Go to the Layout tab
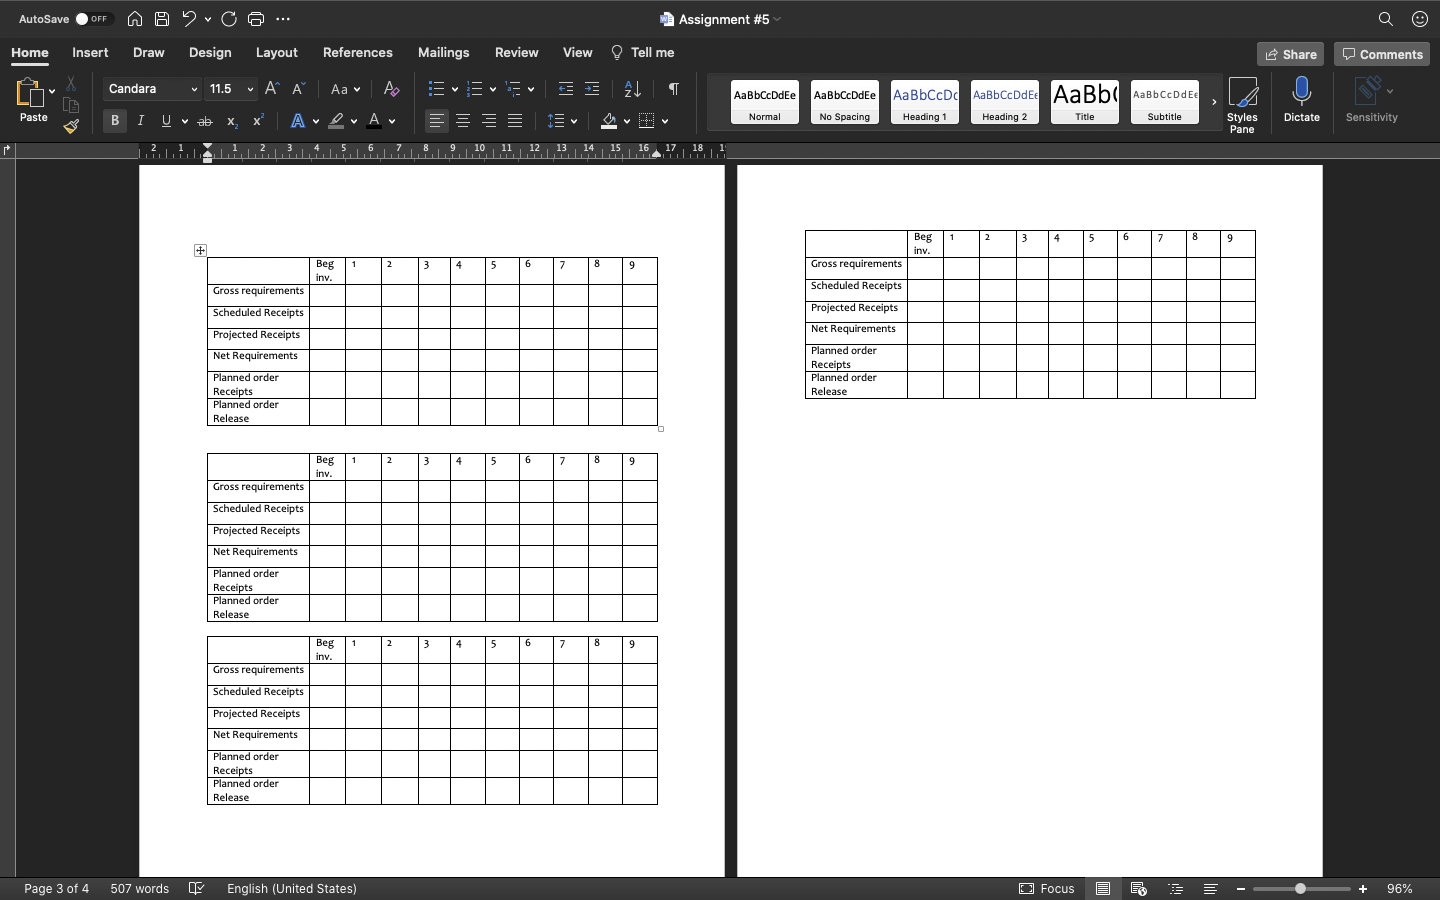 coord(277,52)
